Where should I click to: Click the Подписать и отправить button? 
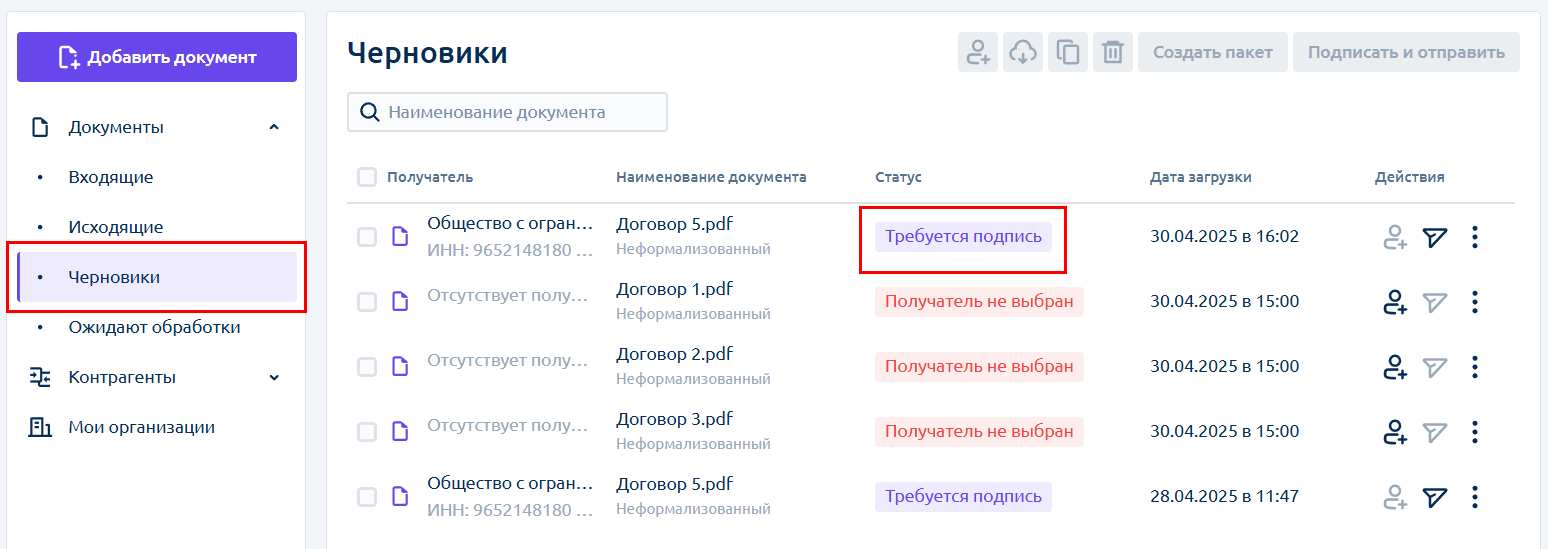[1406, 52]
